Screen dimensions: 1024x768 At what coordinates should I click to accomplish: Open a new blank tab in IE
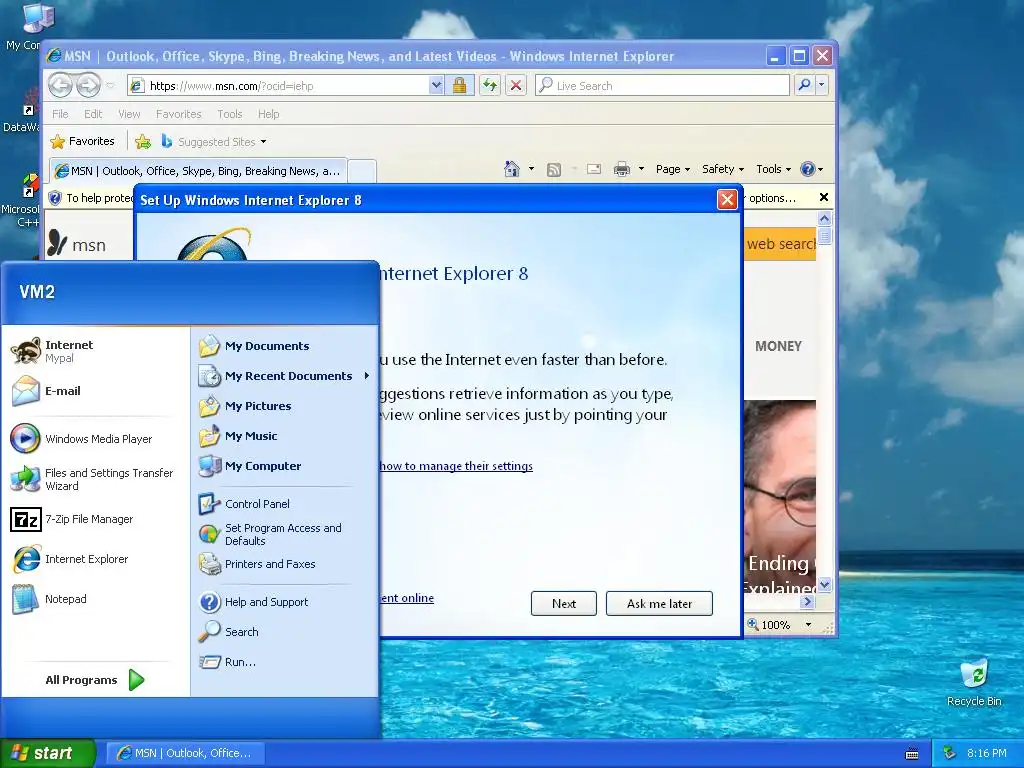coord(362,172)
